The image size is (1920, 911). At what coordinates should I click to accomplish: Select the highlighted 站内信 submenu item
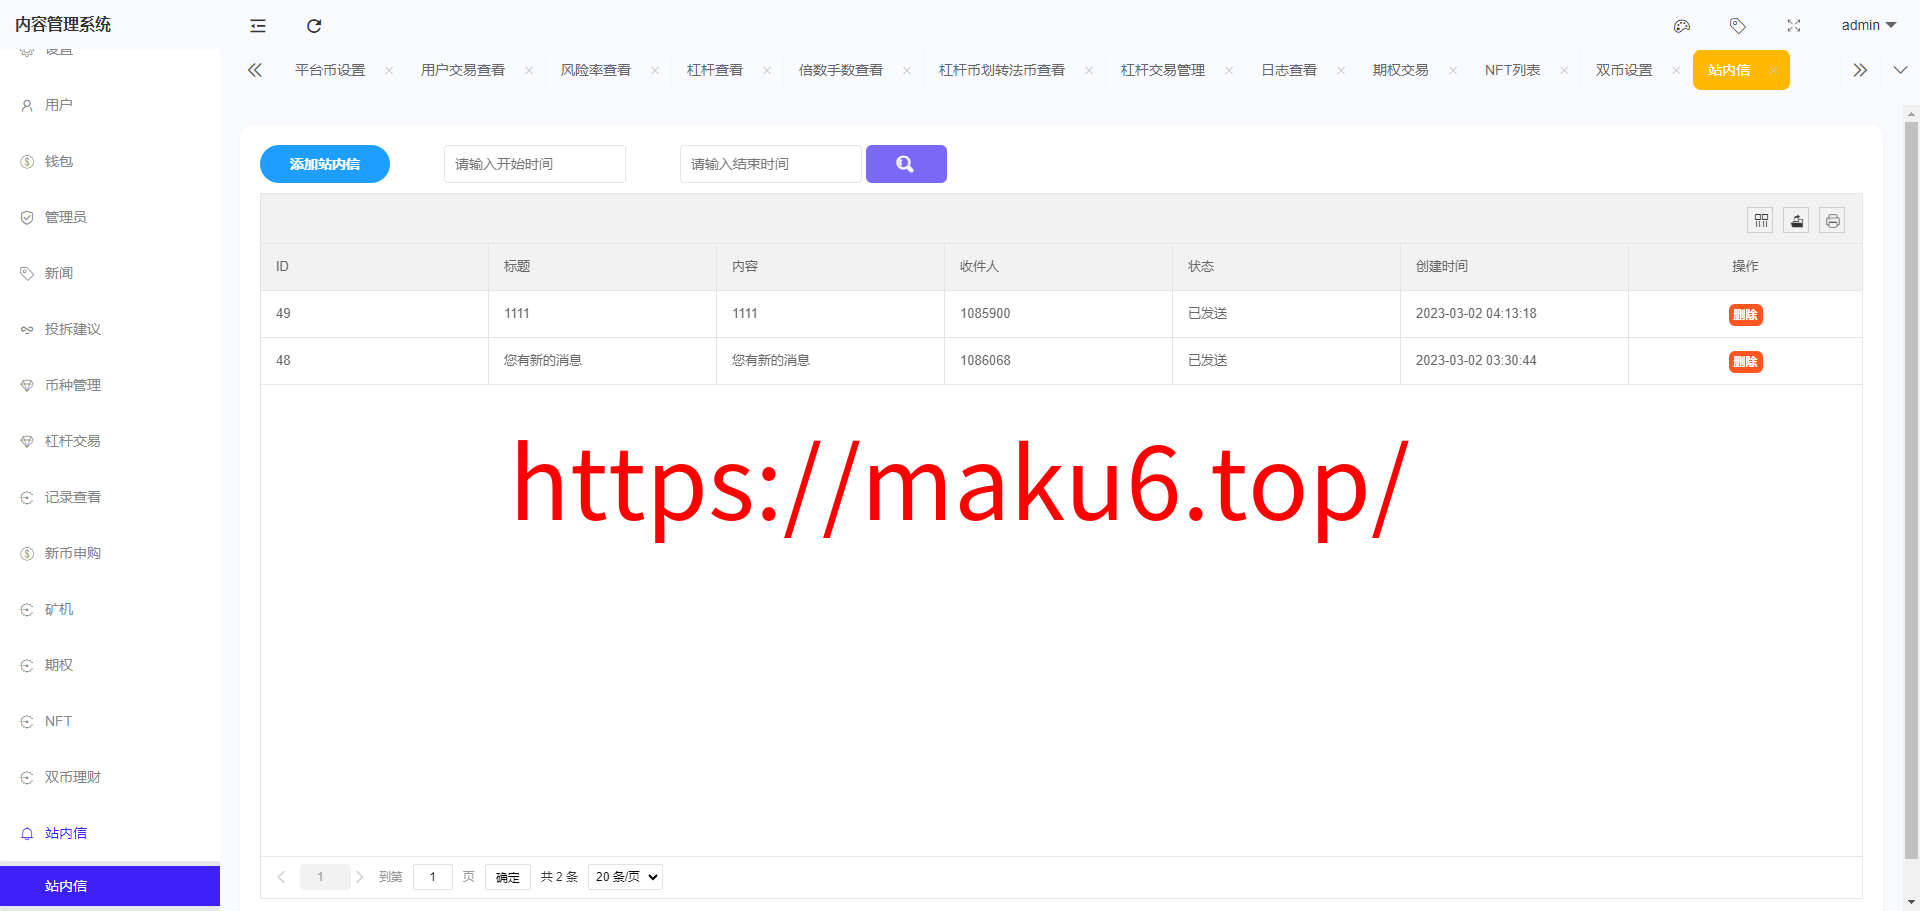[x=110, y=886]
